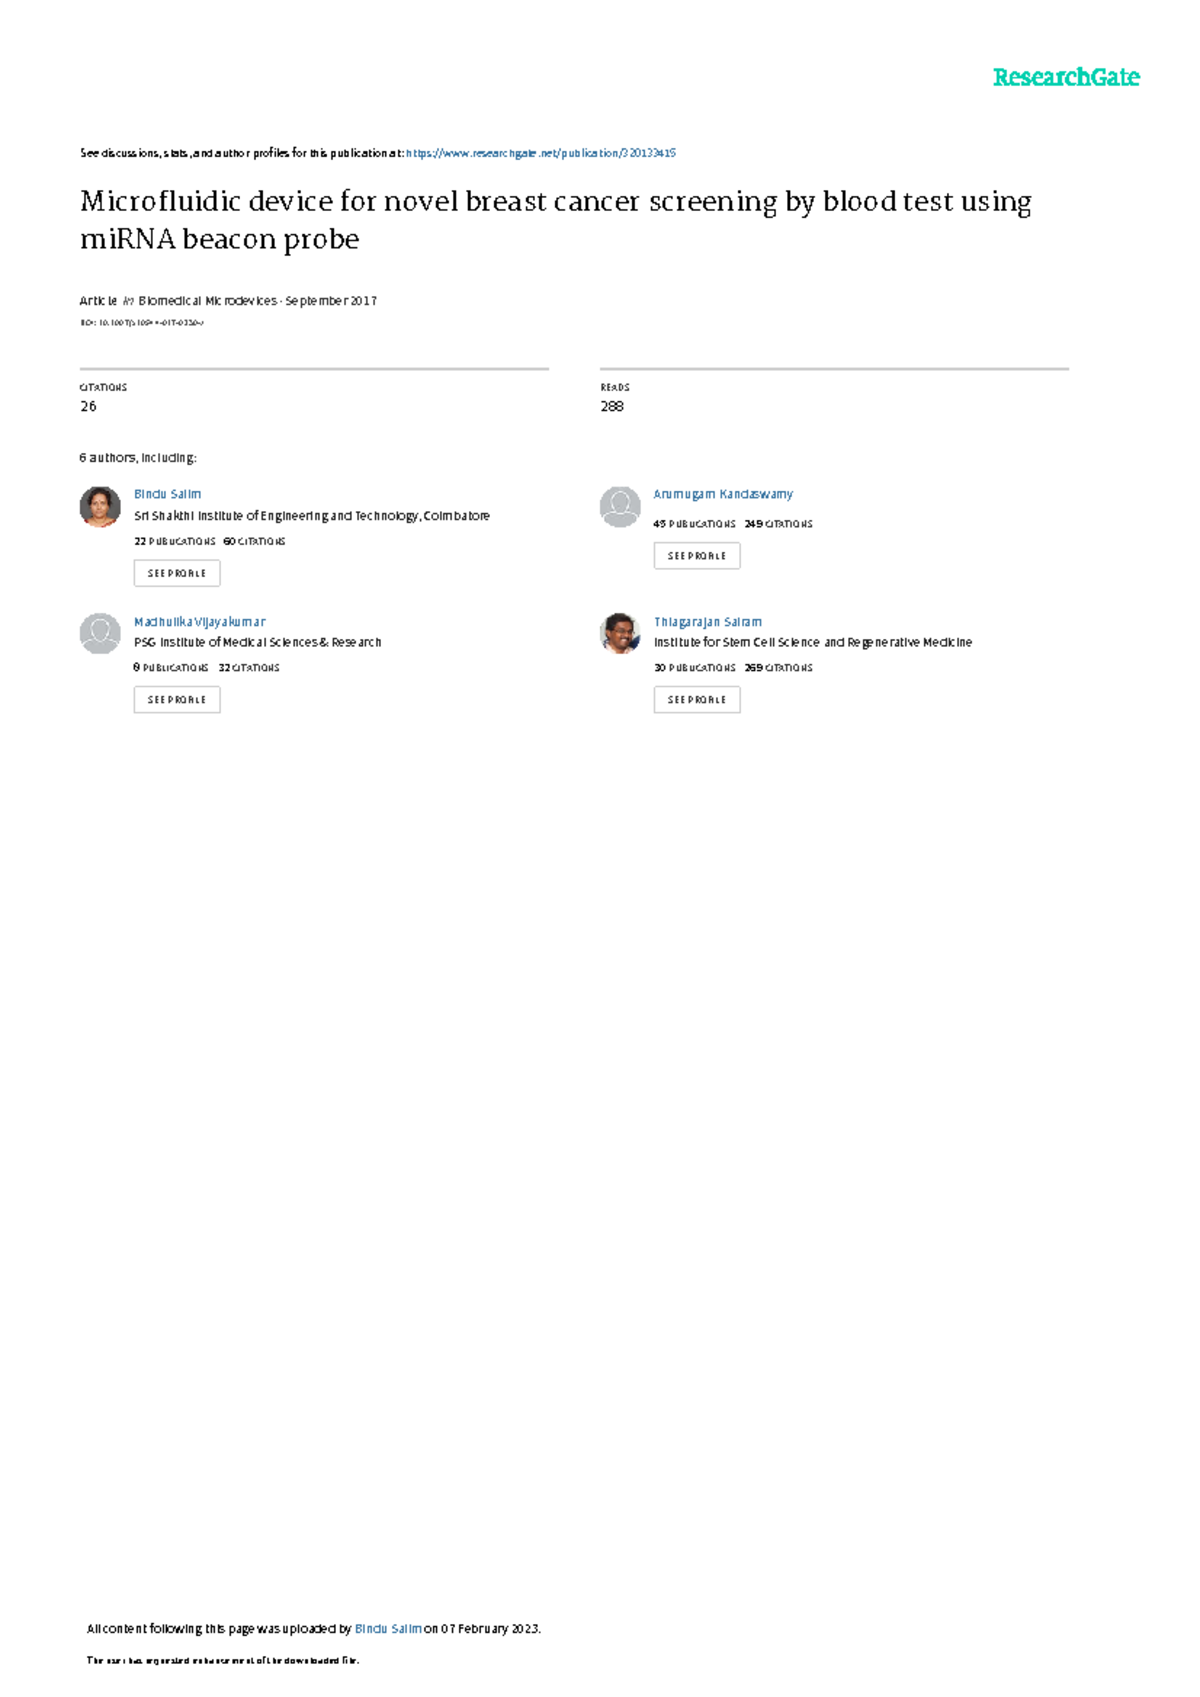The width and height of the screenshot is (1200, 1697).
Task: Open the researchgate.net publication URL link
Action: point(541,153)
